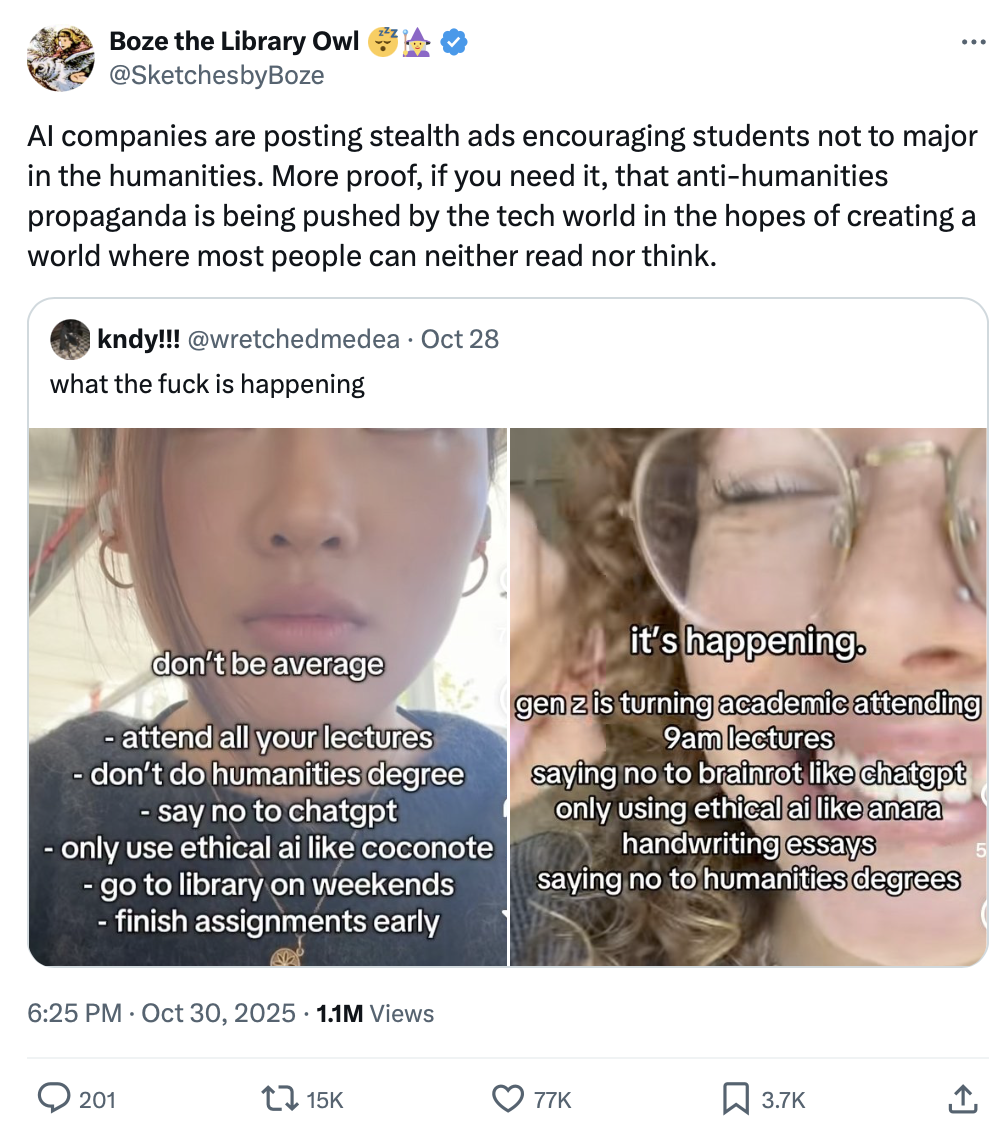
Task: Click the share upload icon
Action: tap(962, 1099)
